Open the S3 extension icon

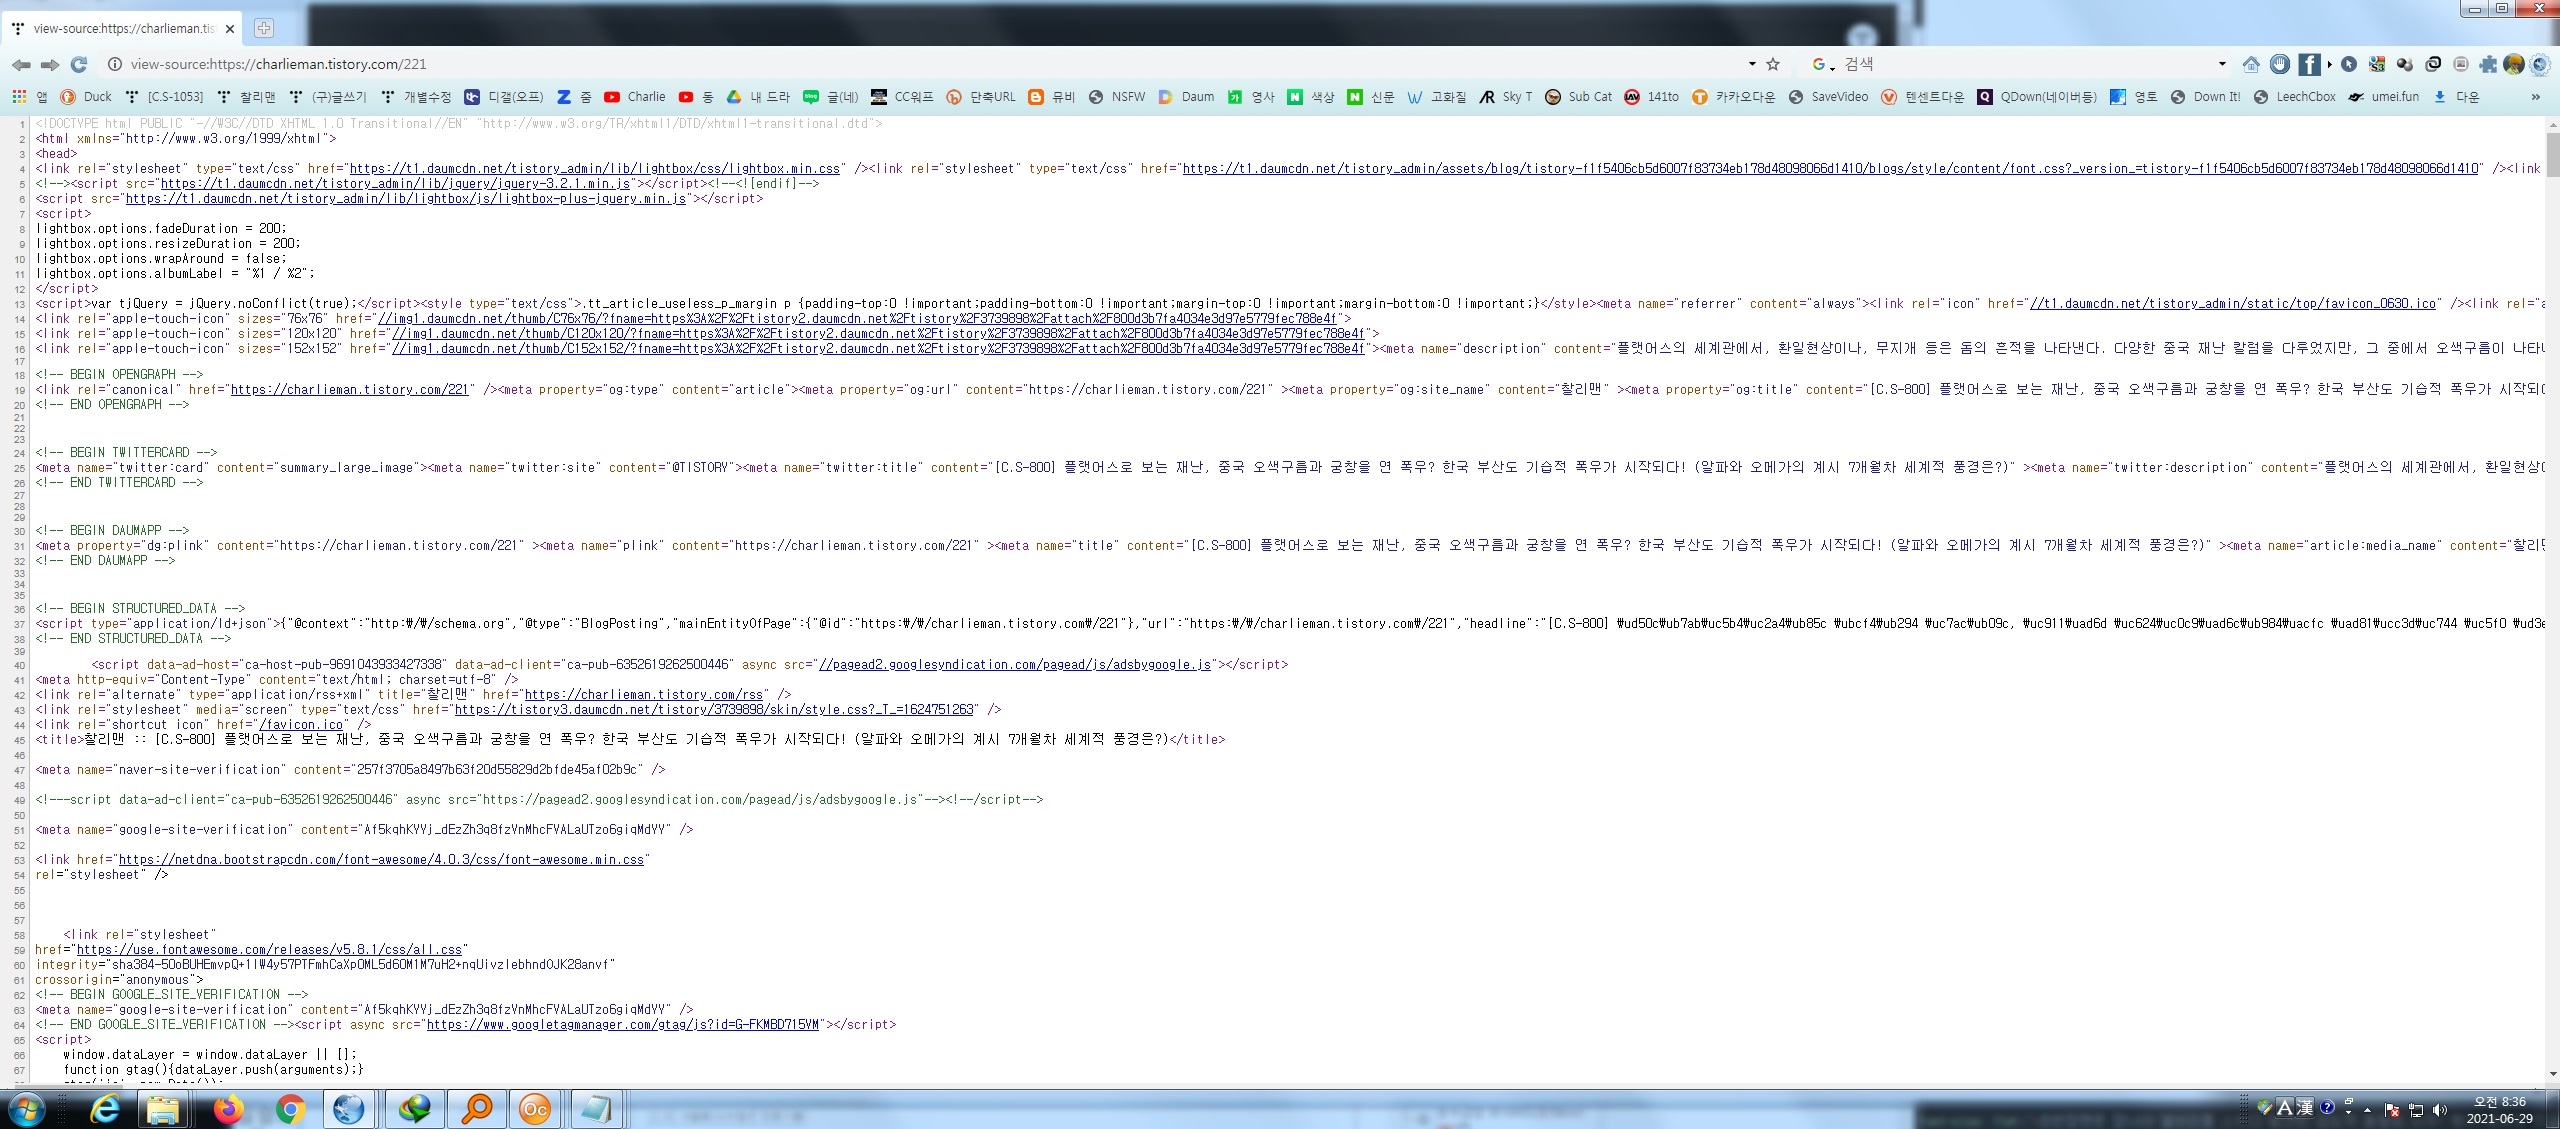click(2377, 64)
